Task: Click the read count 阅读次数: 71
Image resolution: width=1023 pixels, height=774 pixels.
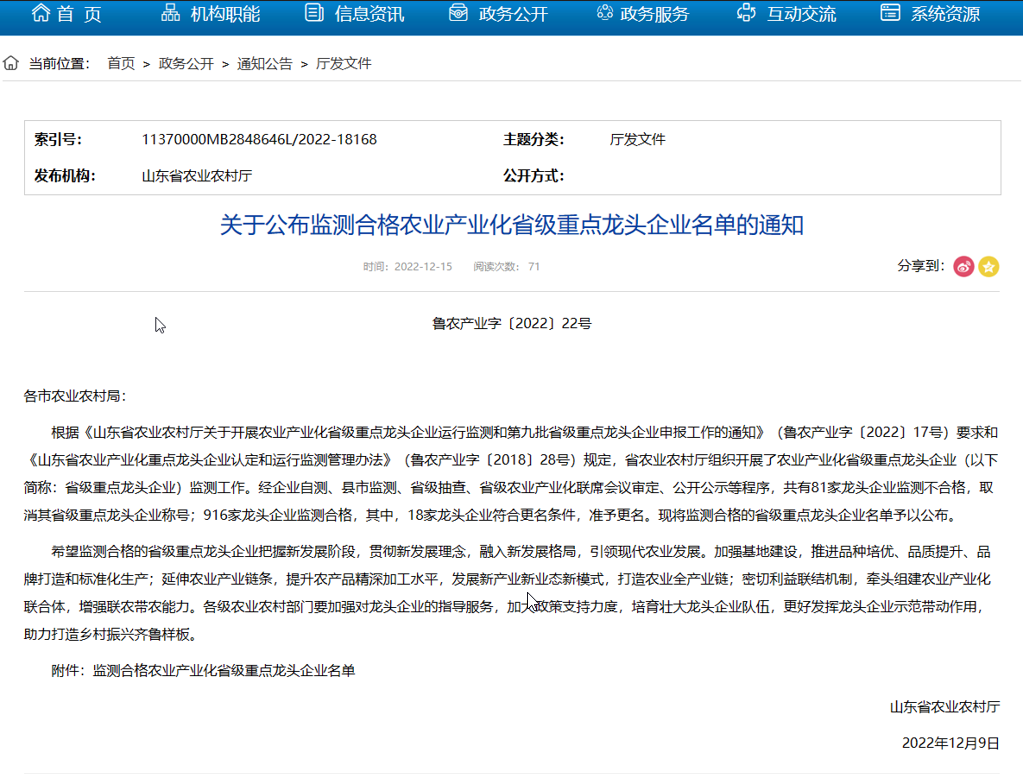Action: tap(506, 266)
